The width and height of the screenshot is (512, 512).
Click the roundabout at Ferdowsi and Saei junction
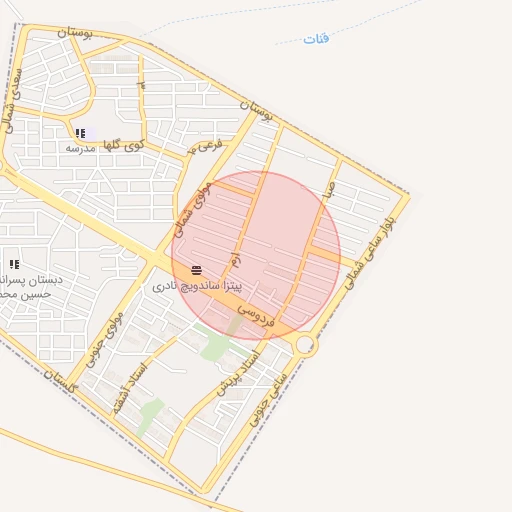[x=305, y=344]
